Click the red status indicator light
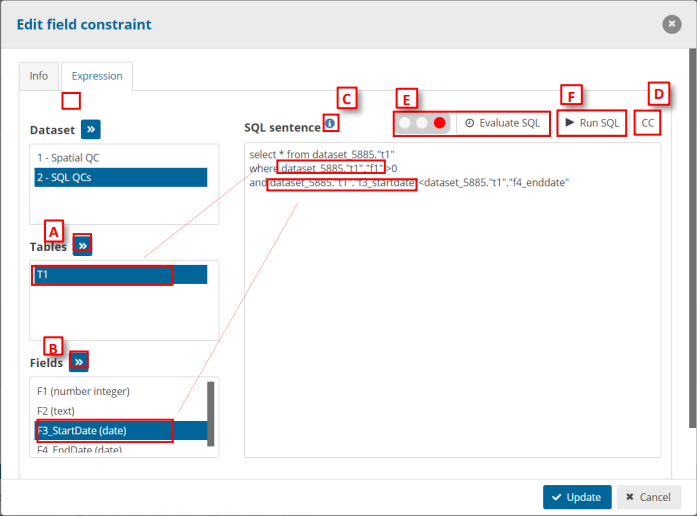This screenshot has width=697, height=516. (439, 123)
